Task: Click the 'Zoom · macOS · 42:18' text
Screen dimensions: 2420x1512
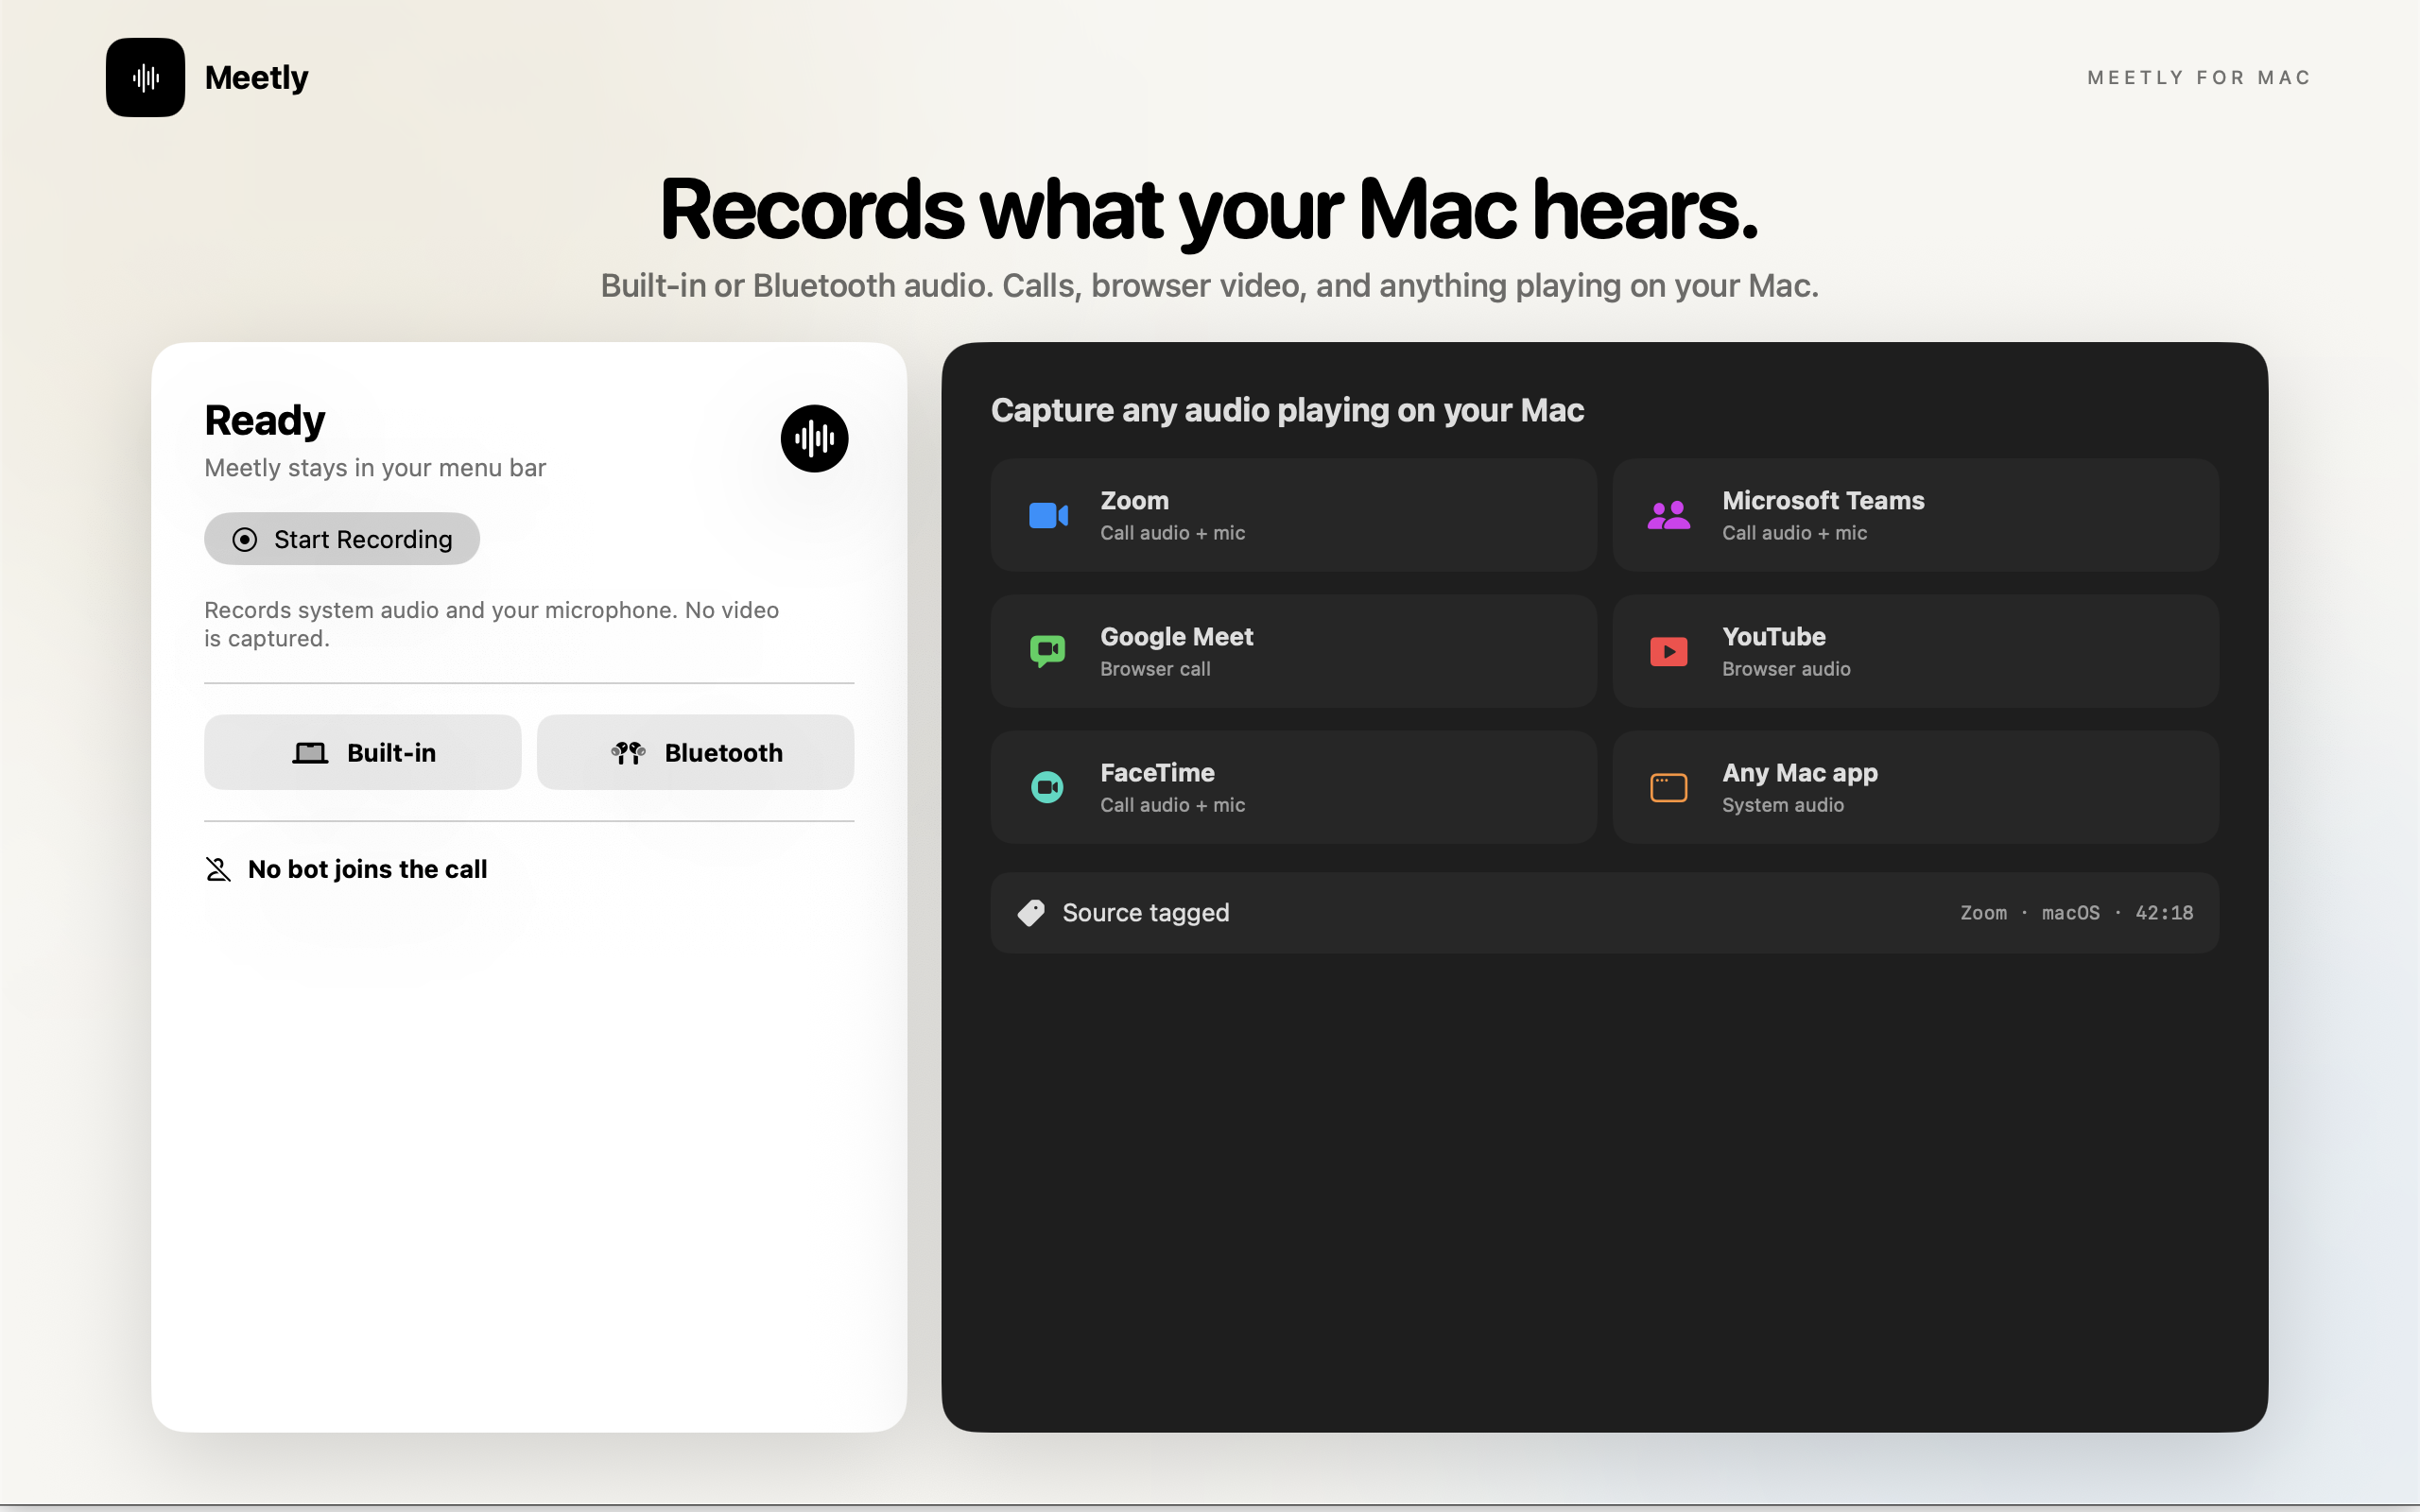Action: (2076, 913)
